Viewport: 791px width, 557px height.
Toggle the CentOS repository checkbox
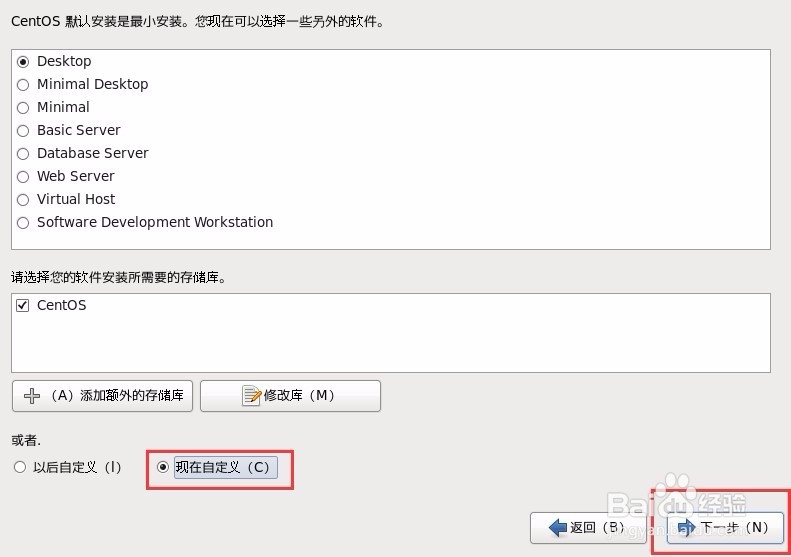23,305
